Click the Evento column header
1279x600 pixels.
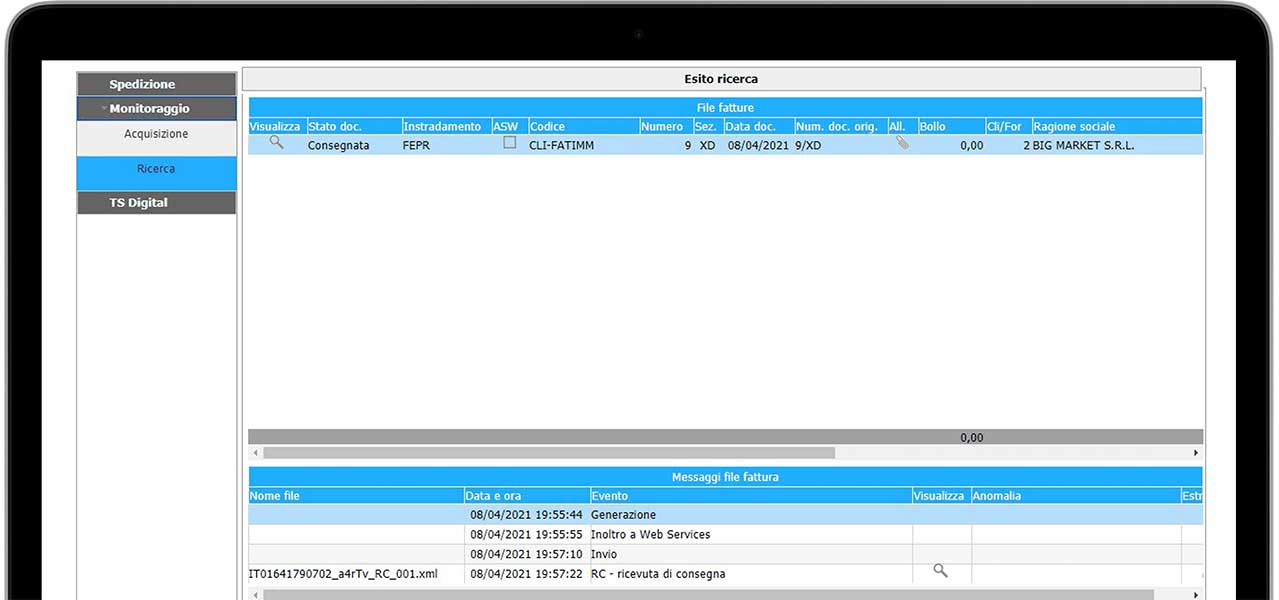[x=751, y=496]
